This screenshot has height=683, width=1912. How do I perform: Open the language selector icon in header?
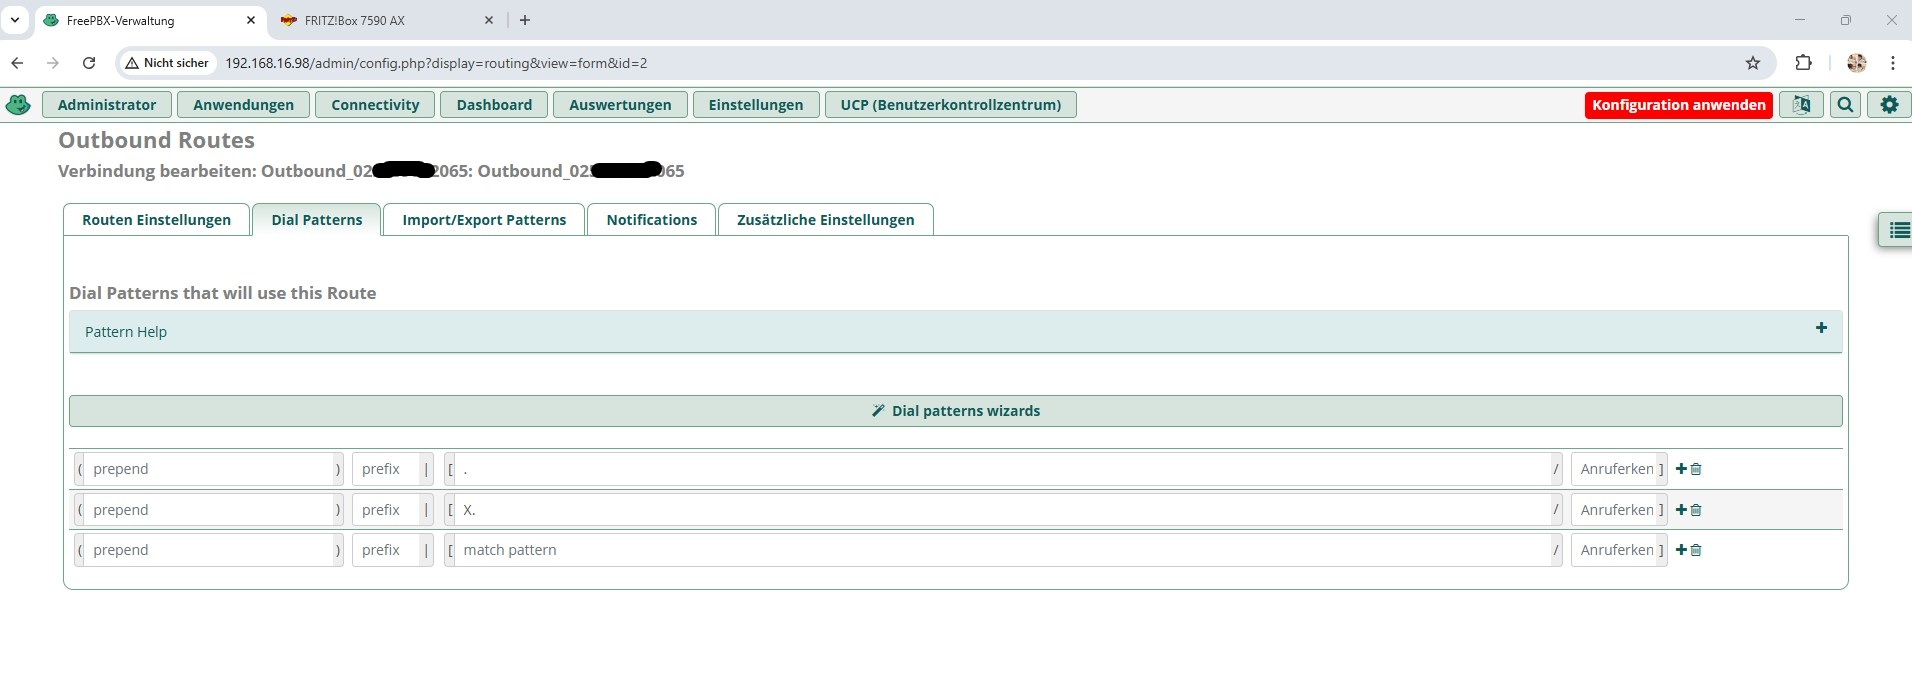pyautogui.click(x=1801, y=105)
